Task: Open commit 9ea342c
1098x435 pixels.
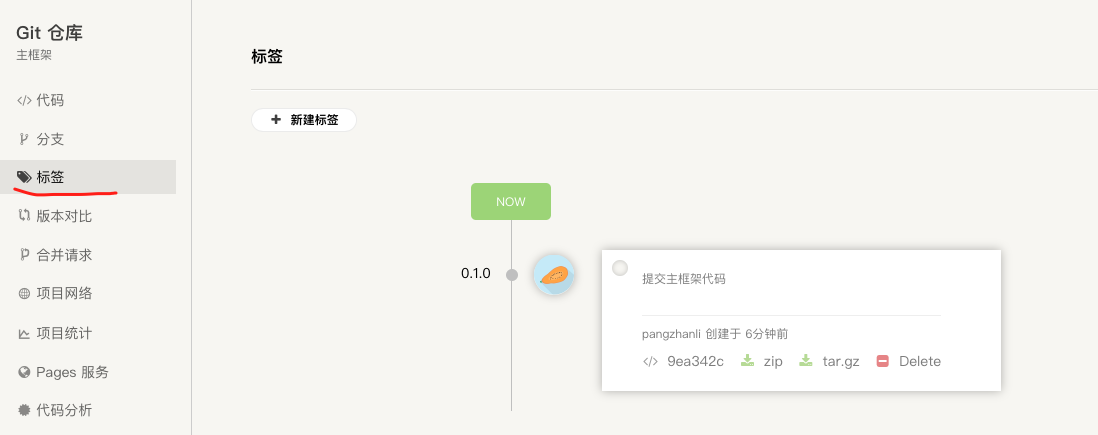Action: pyautogui.click(x=683, y=361)
